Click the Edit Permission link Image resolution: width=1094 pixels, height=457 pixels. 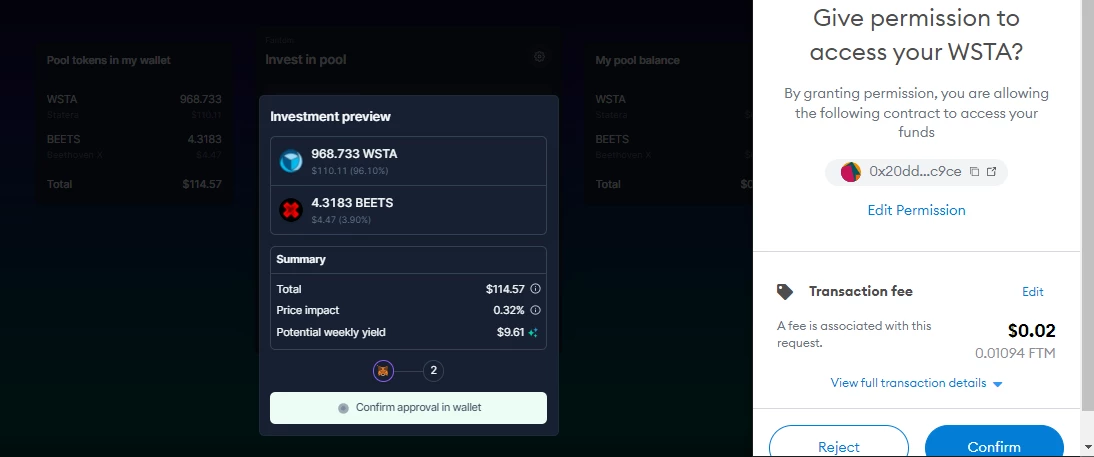click(x=916, y=210)
